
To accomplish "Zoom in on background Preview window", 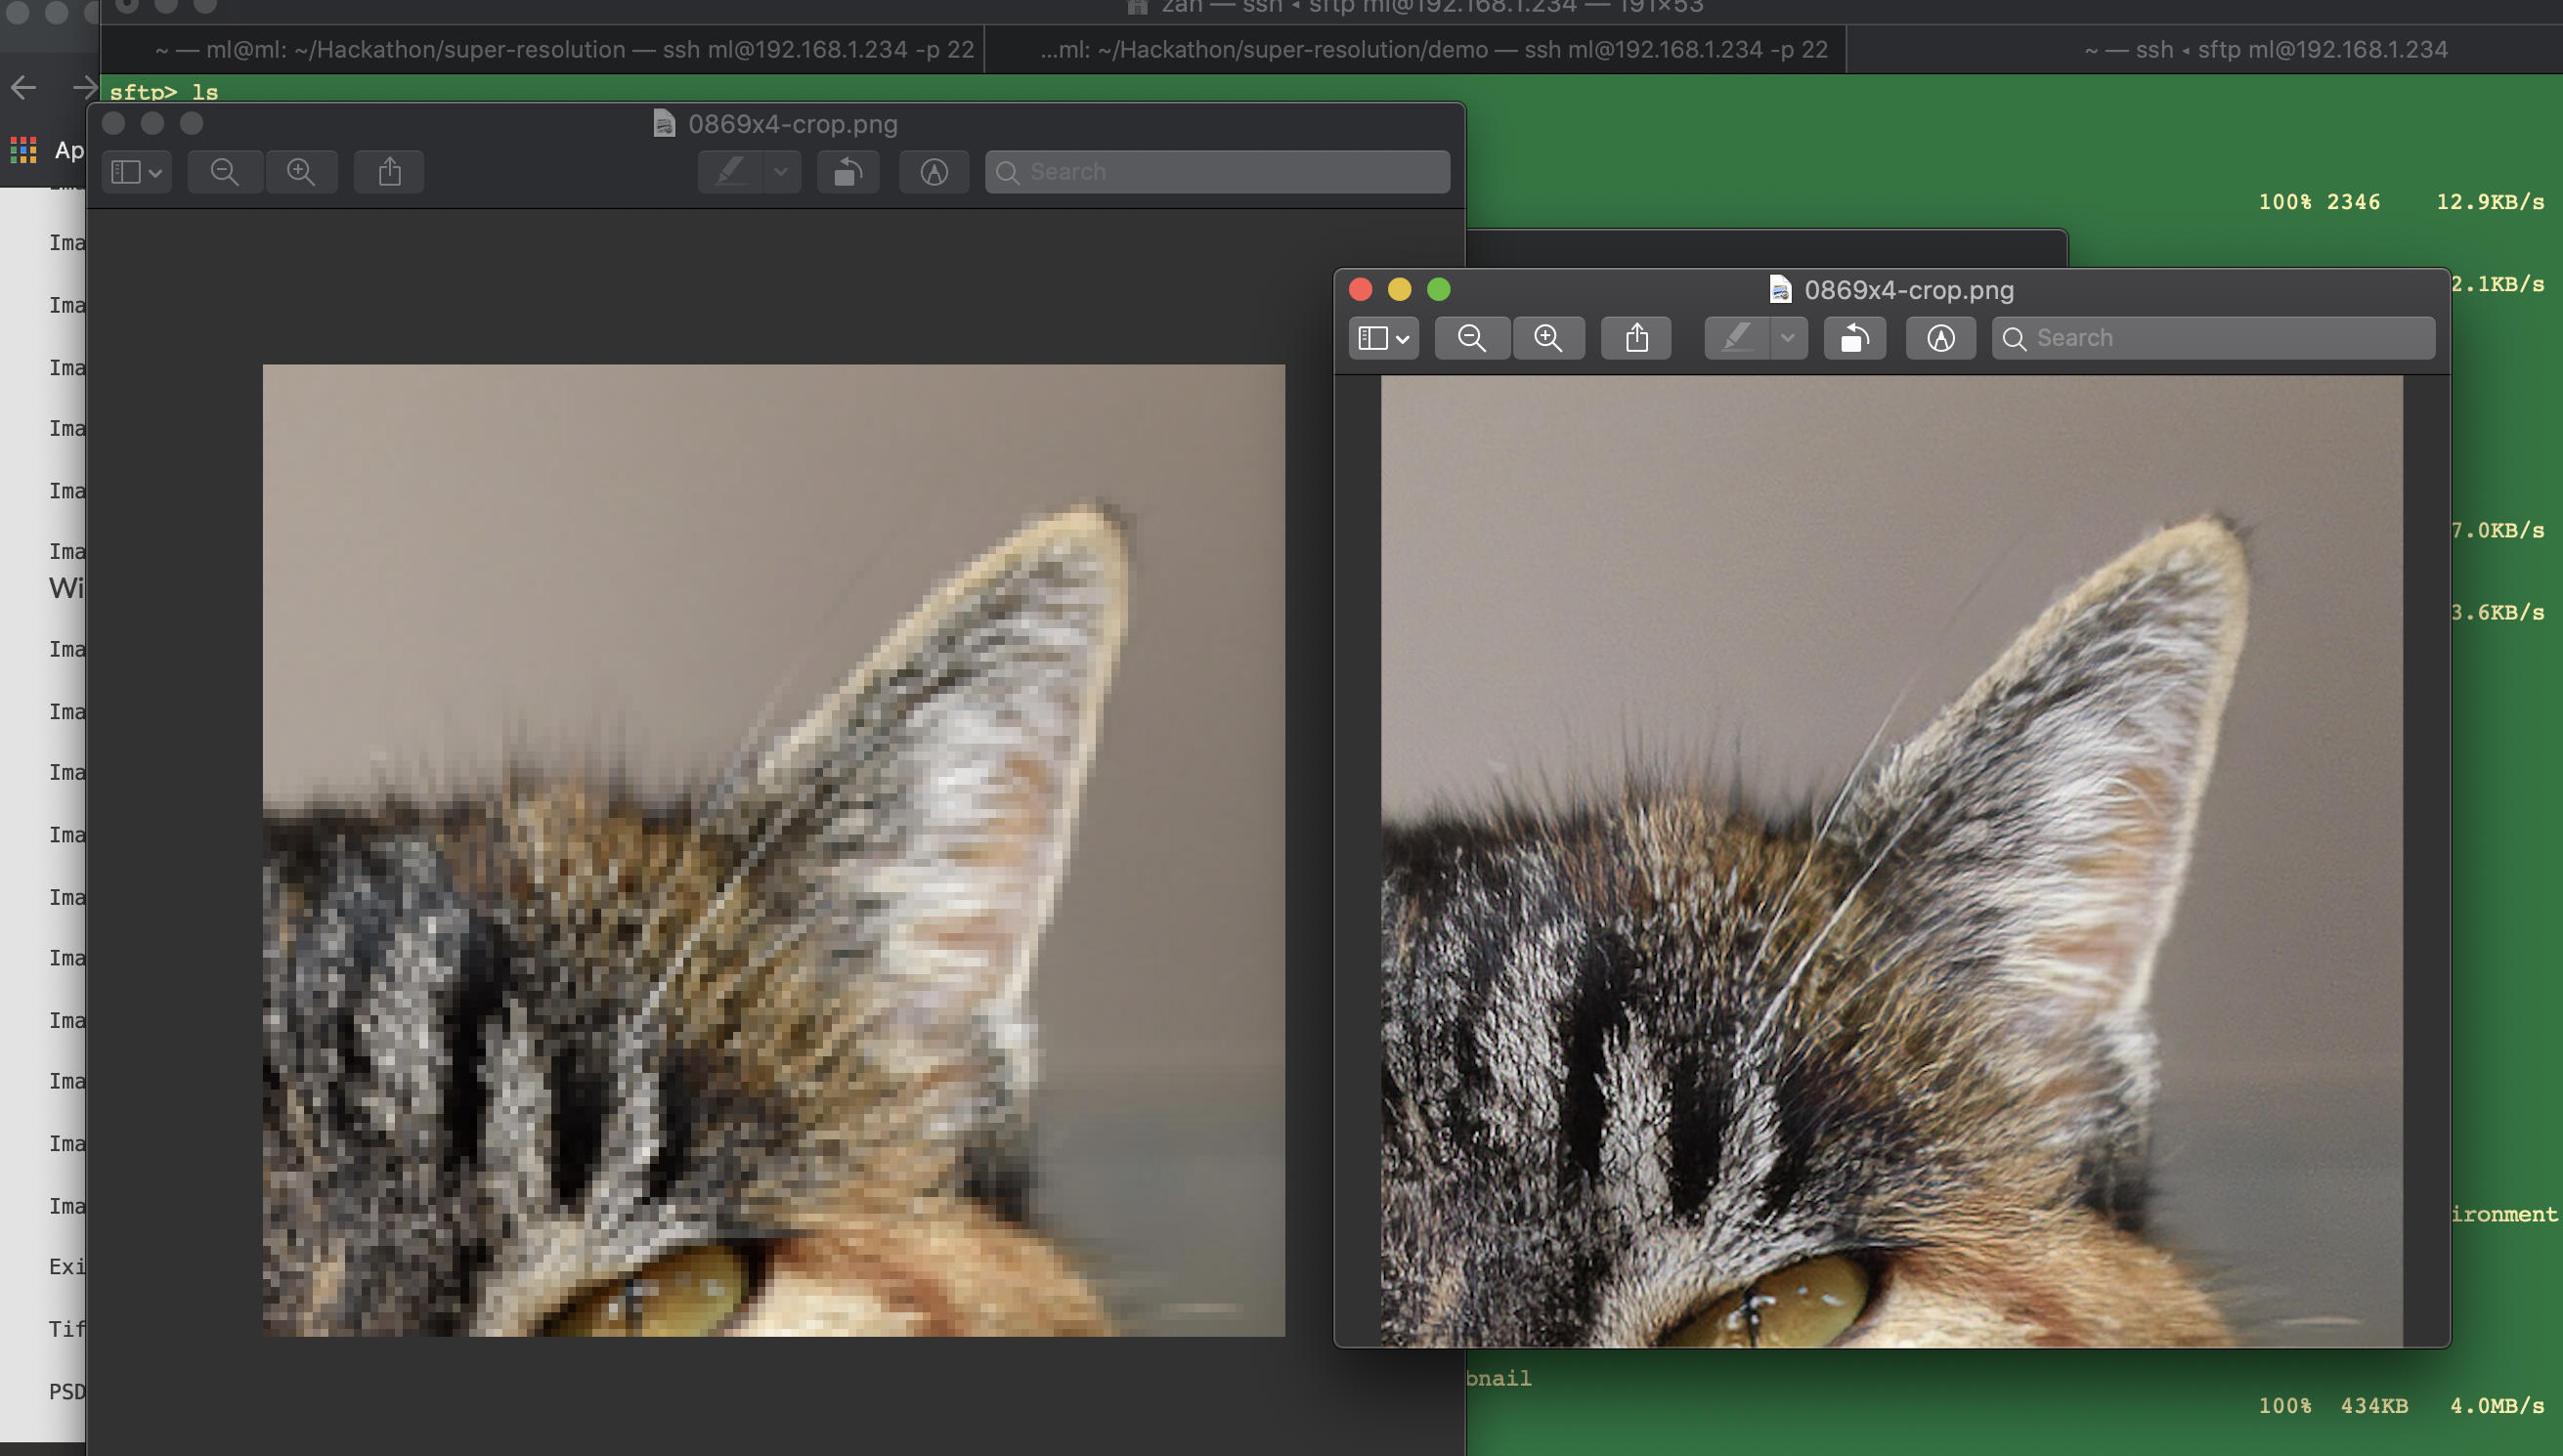I will pyautogui.click(x=301, y=172).
